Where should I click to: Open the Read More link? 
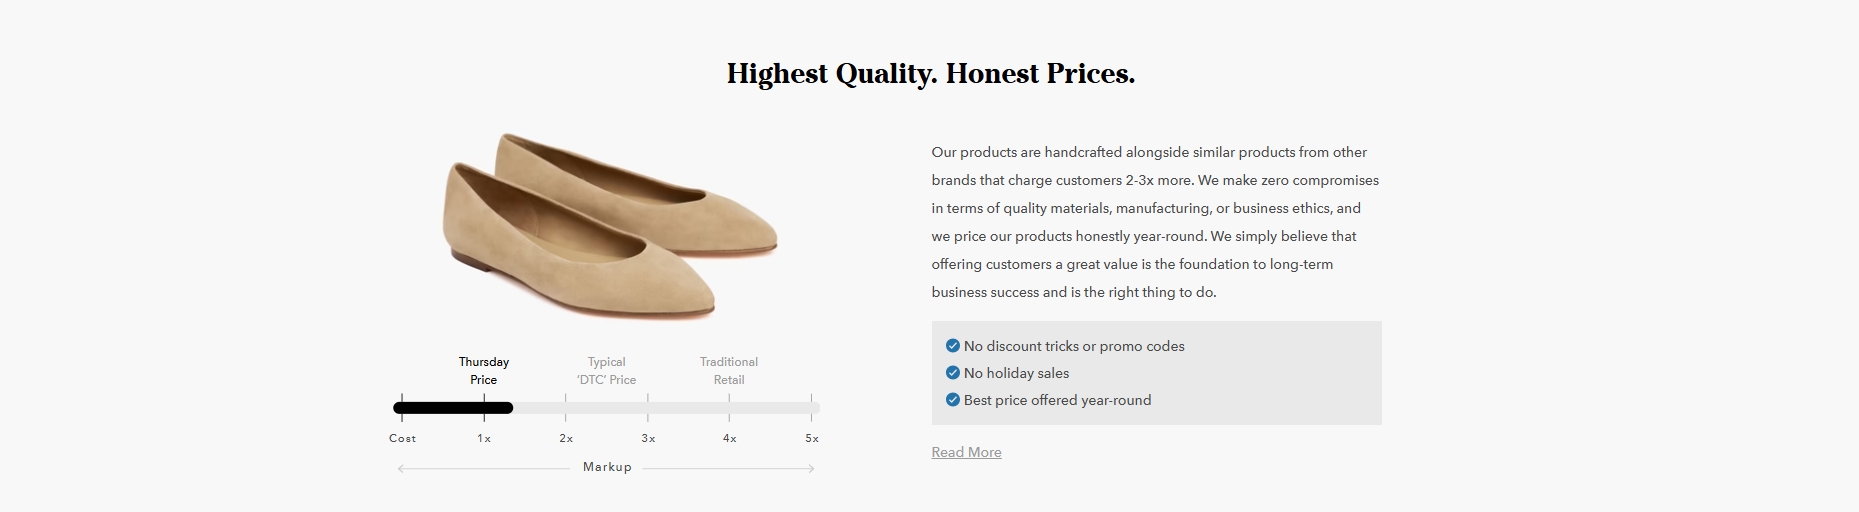pyautogui.click(x=966, y=452)
